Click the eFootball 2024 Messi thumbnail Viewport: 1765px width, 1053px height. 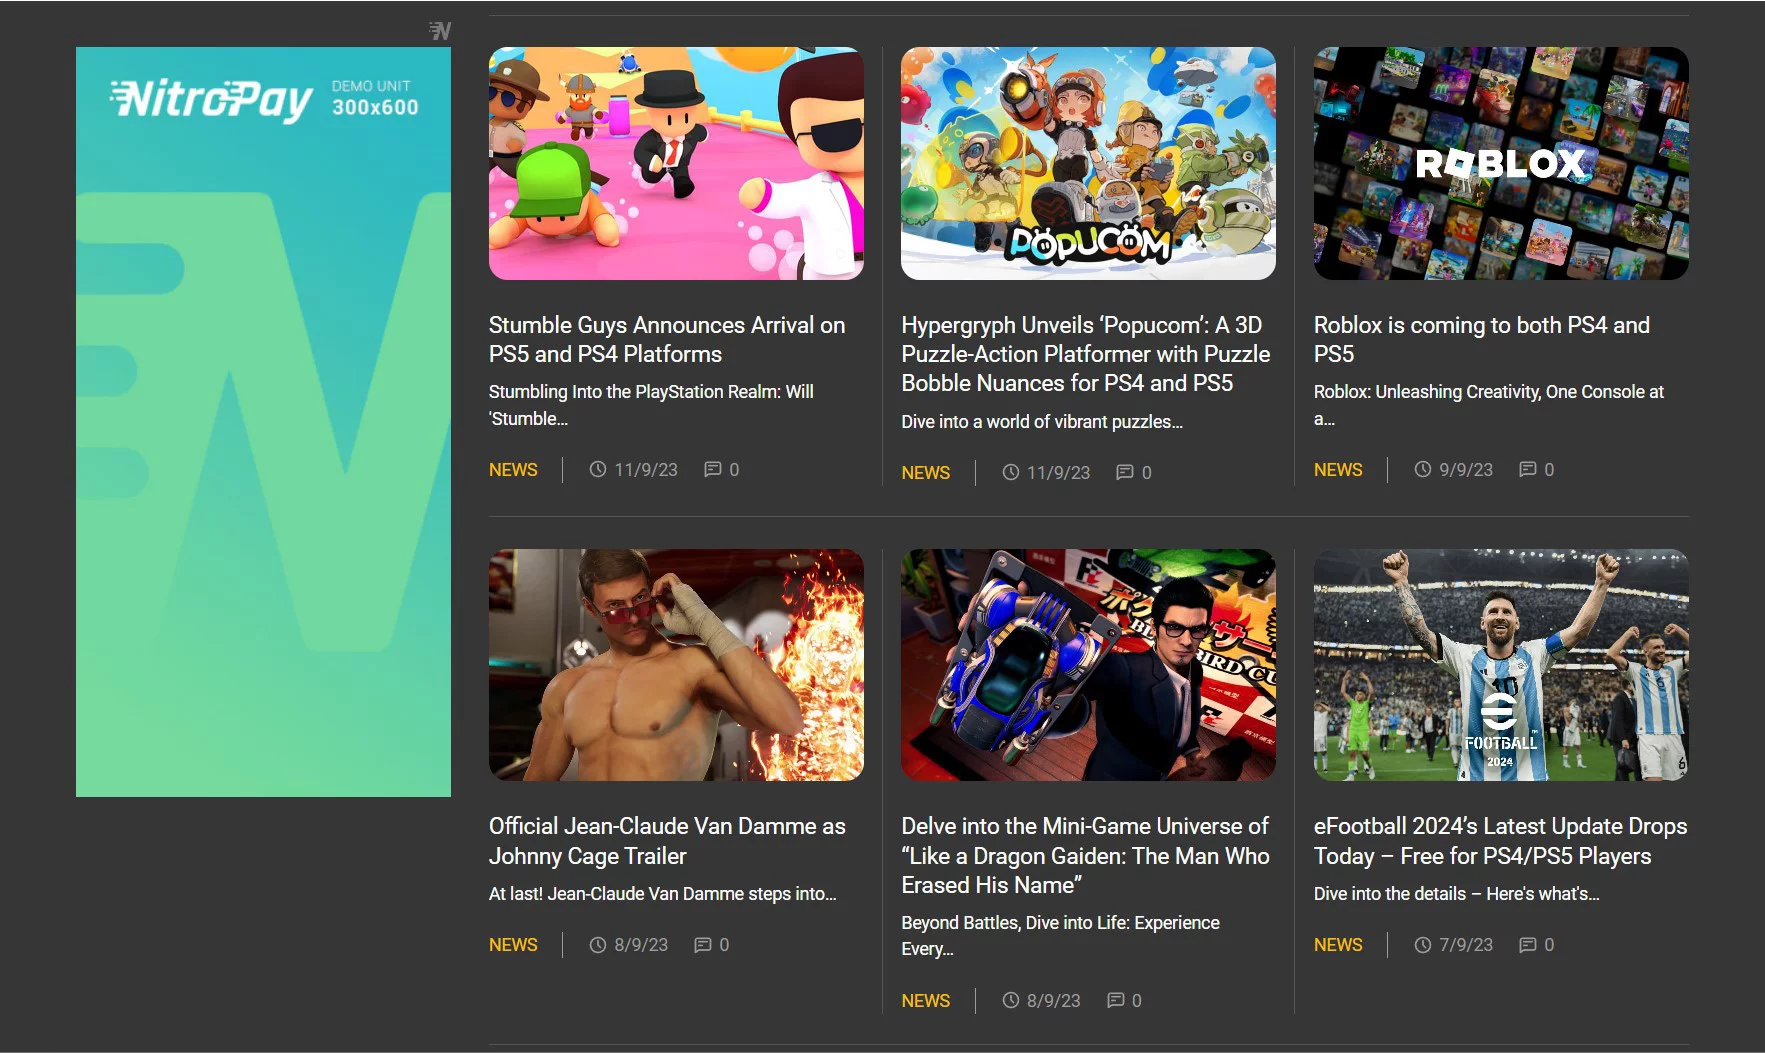1501,665
